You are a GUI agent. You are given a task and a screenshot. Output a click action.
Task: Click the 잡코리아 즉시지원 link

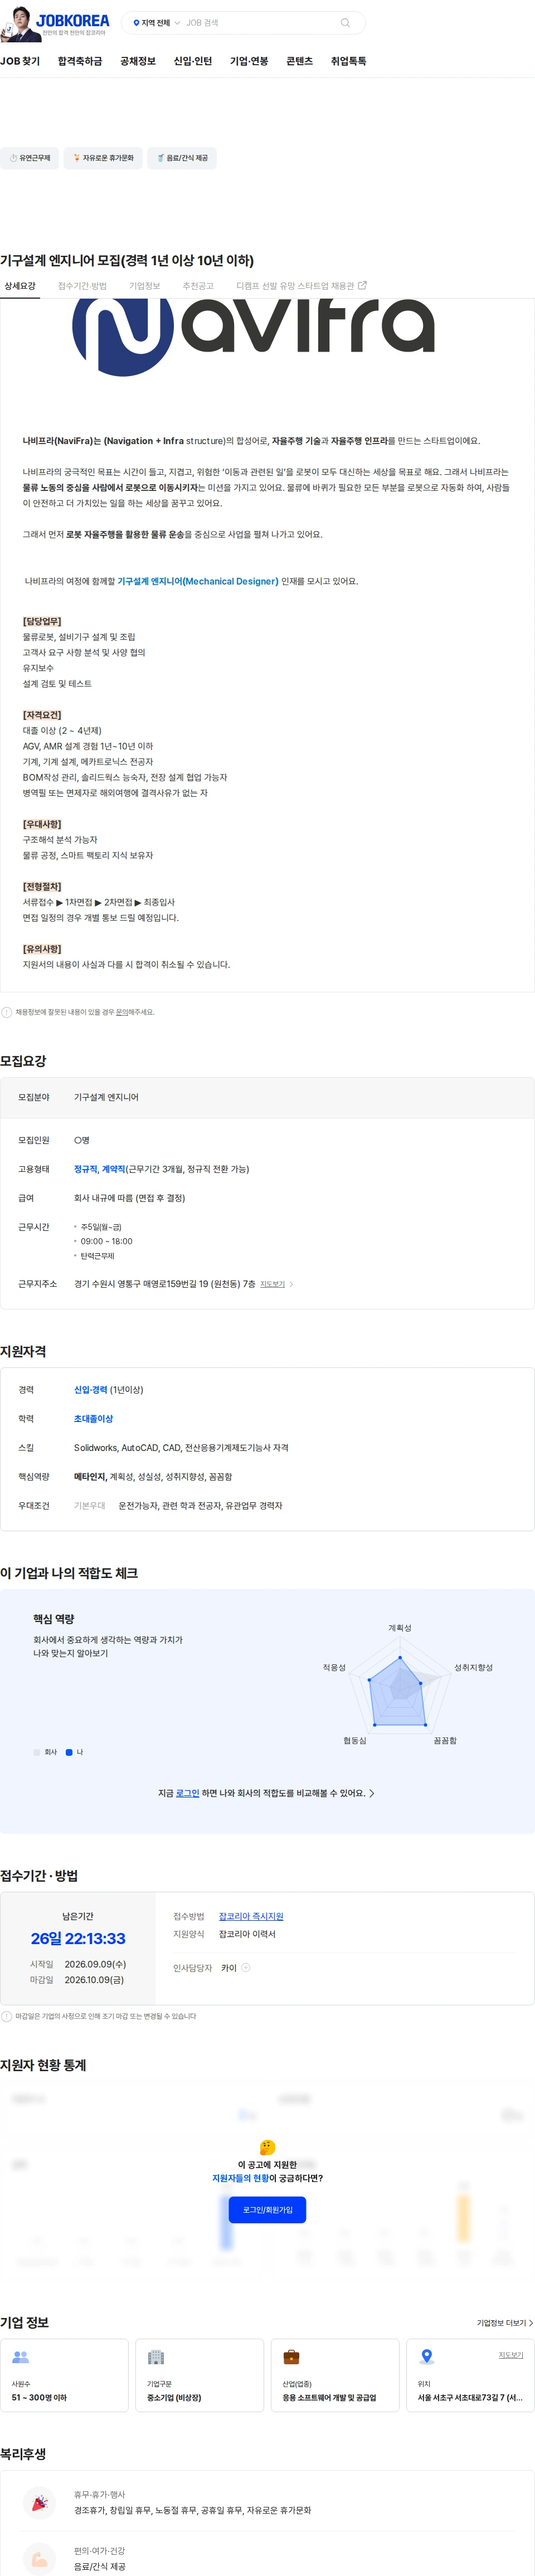pyautogui.click(x=251, y=1916)
